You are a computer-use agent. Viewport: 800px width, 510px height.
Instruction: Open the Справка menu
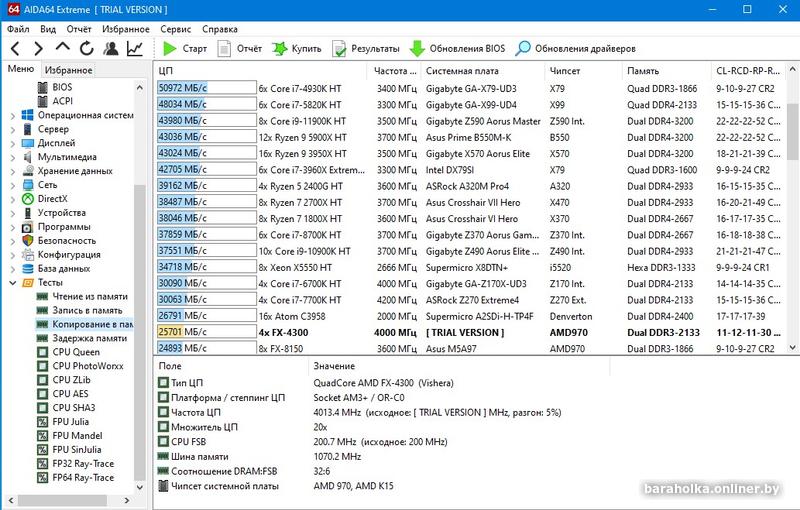click(x=220, y=29)
